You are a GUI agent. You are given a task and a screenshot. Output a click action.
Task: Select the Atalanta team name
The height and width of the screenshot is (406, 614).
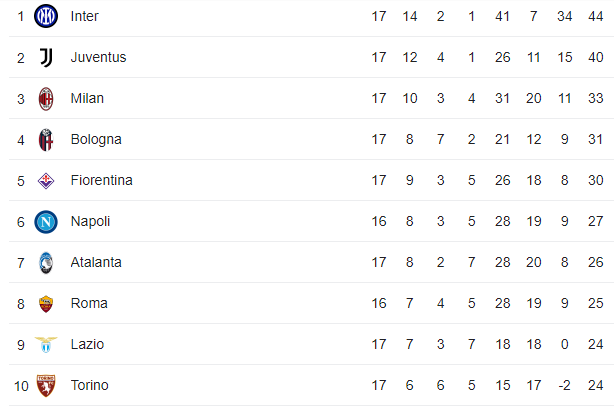[x=96, y=262]
